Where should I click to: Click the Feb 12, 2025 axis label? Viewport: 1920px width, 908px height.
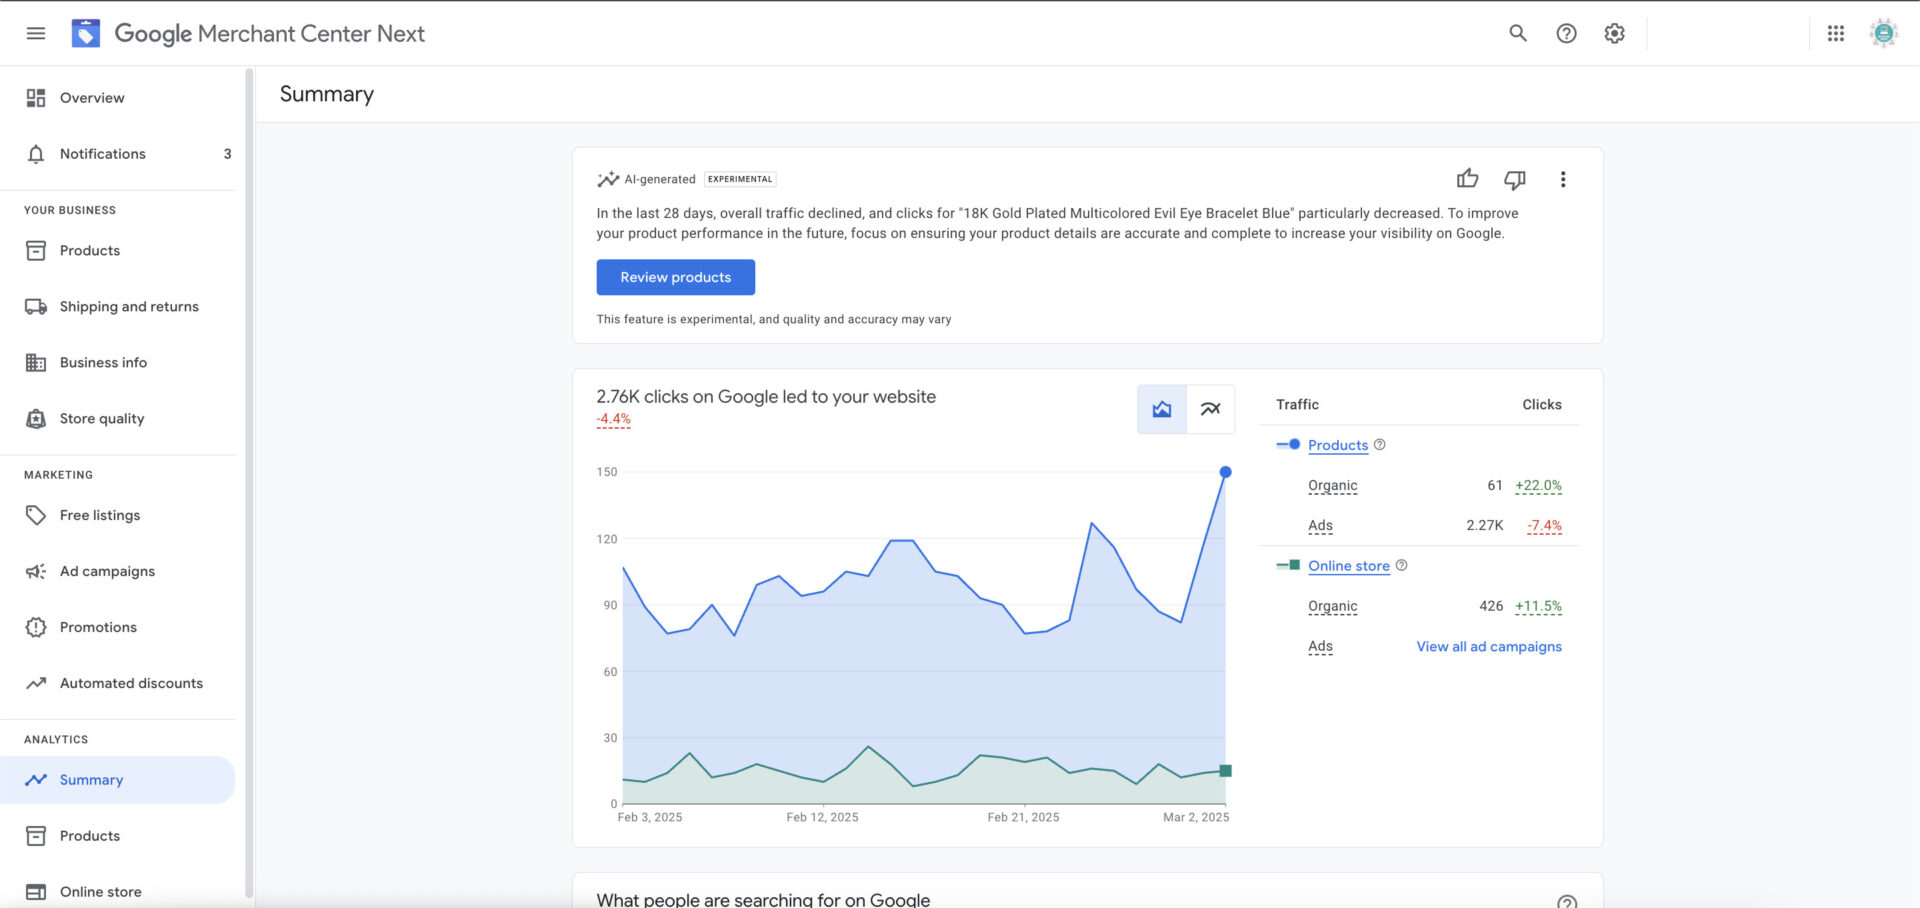pos(822,817)
